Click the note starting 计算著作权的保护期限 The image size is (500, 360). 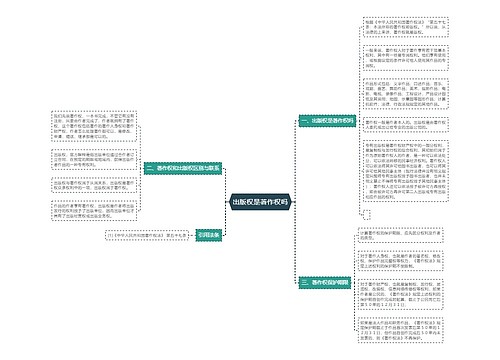click(x=400, y=235)
